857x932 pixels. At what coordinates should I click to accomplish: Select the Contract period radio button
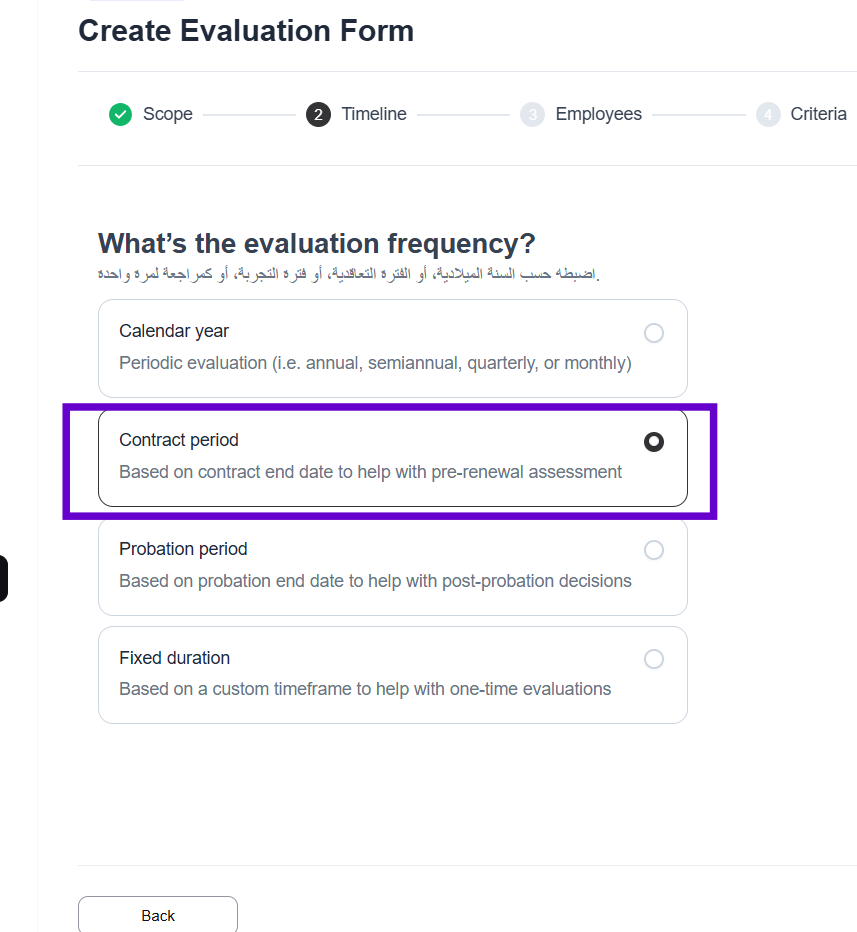(654, 442)
